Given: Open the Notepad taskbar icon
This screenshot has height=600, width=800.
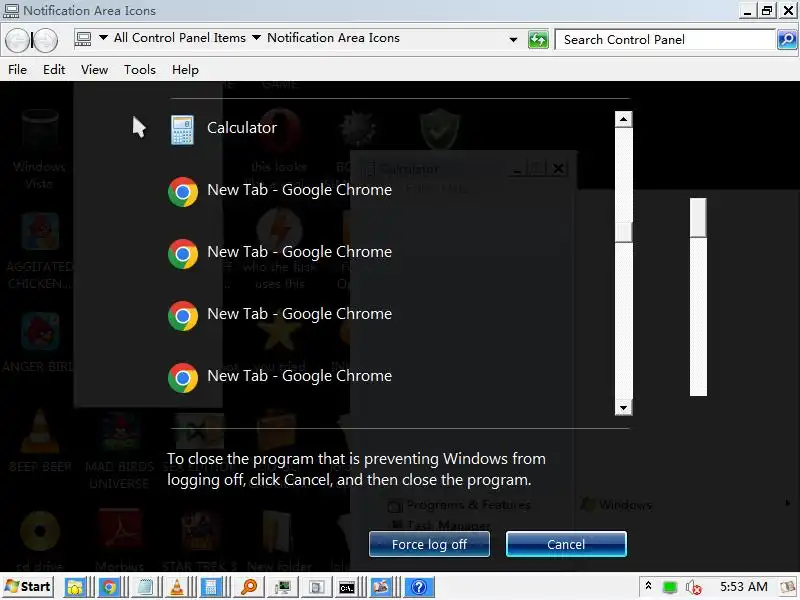Looking at the screenshot, I should tap(144, 587).
